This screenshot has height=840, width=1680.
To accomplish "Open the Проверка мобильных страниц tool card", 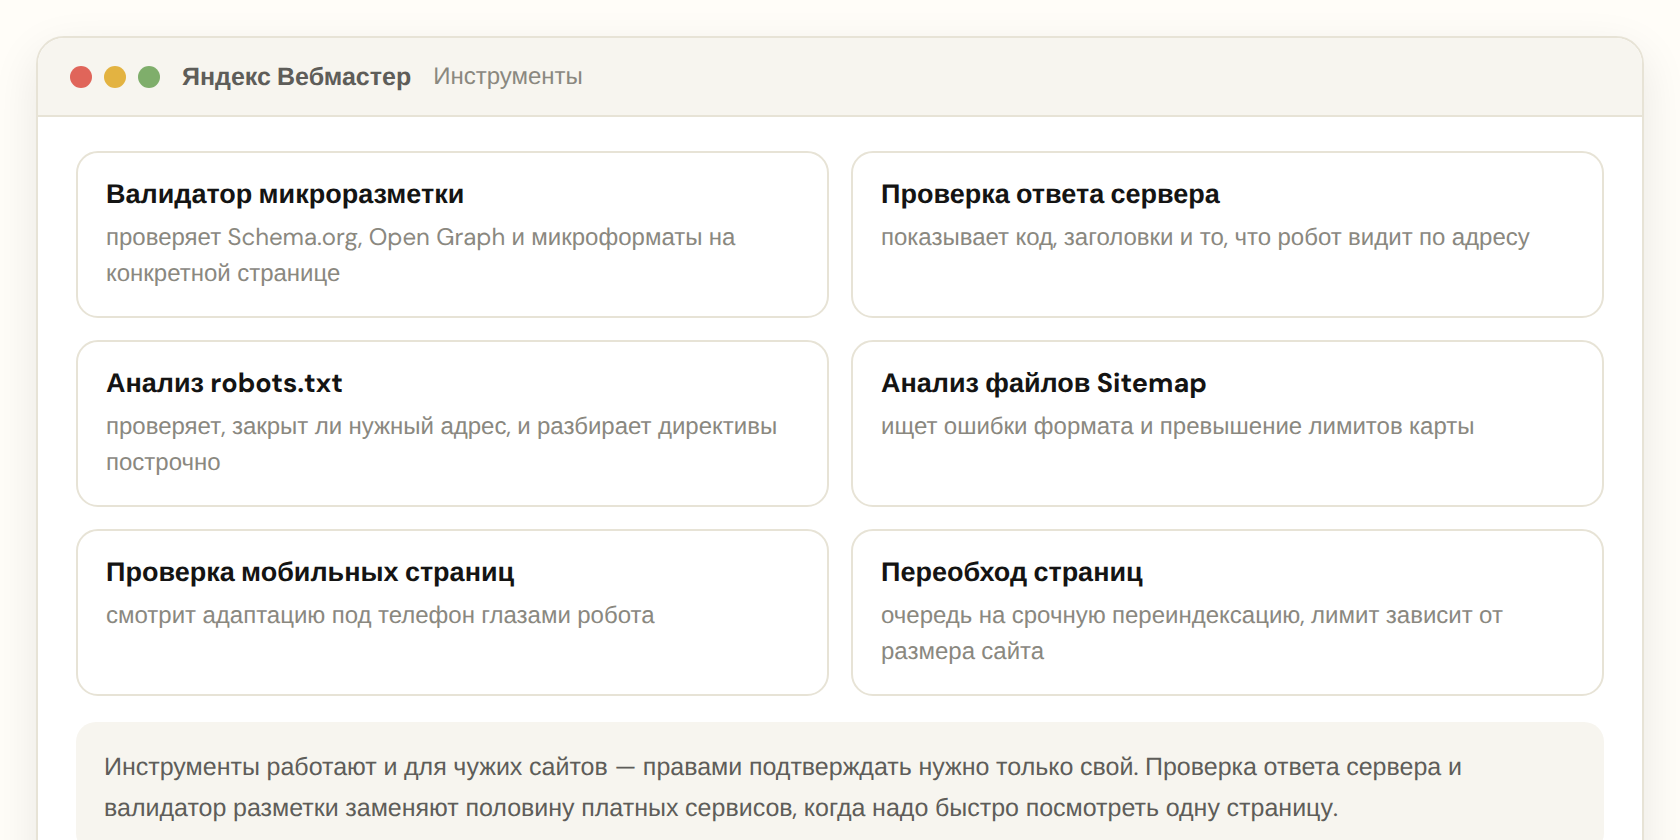I will (452, 612).
